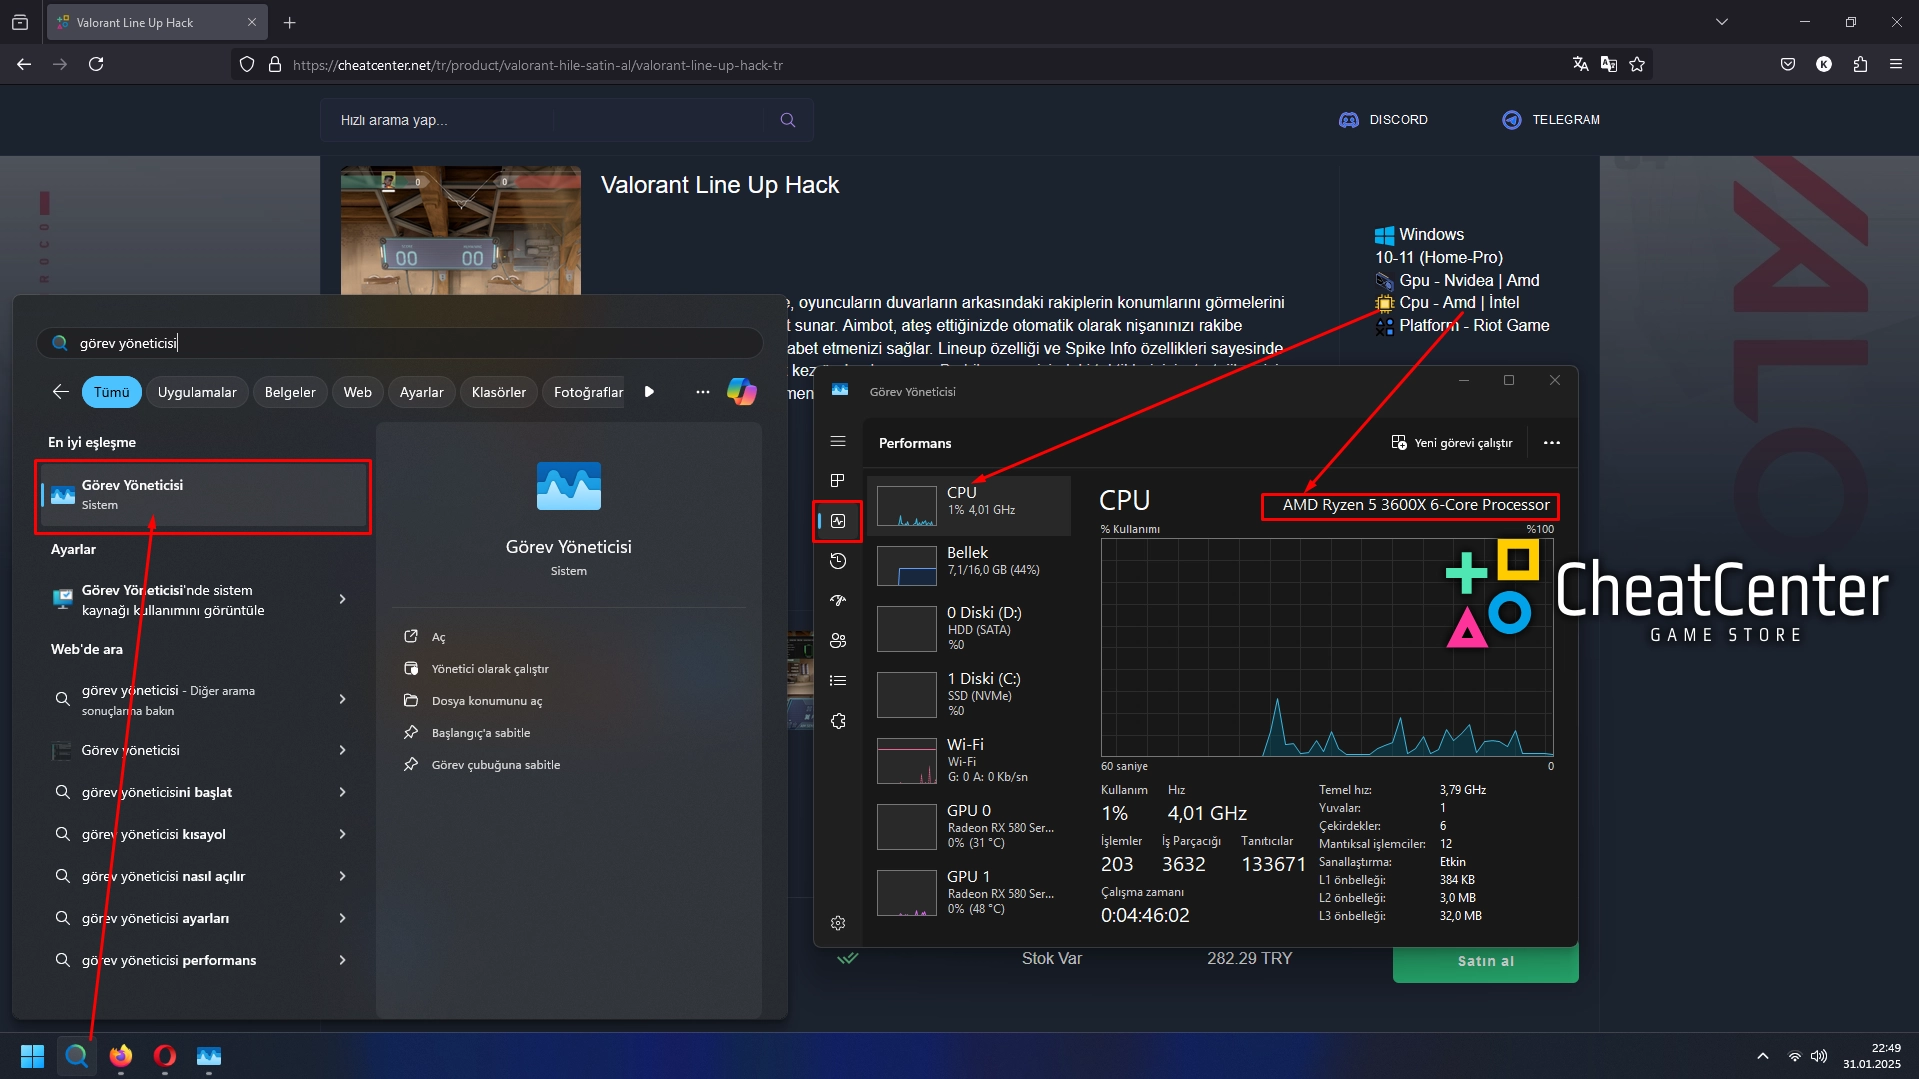The width and height of the screenshot is (1919, 1079).
Task: Toggle the Task Manager hamburger navigation menu
Action: (838, 441)
